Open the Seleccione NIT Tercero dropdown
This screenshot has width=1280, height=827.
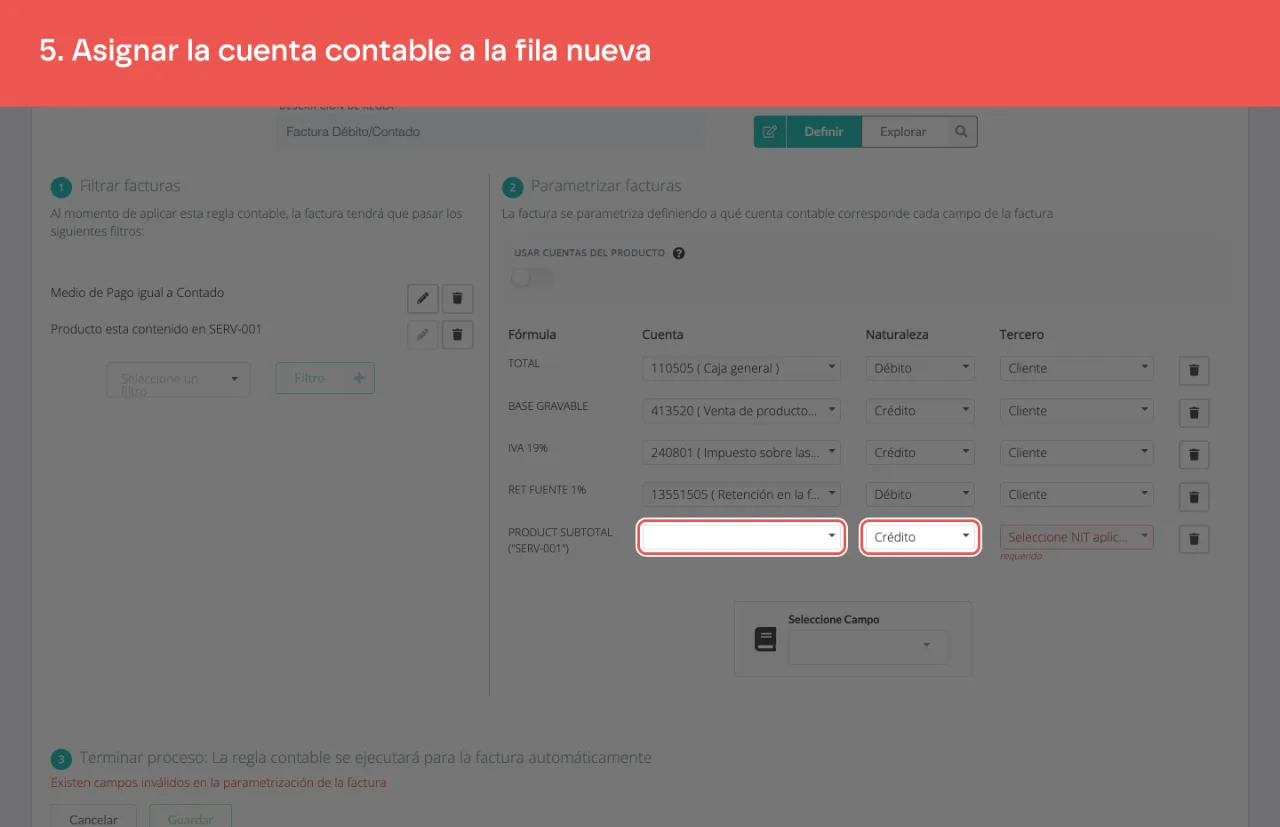pyautogui.click(x=1077, y=537)
